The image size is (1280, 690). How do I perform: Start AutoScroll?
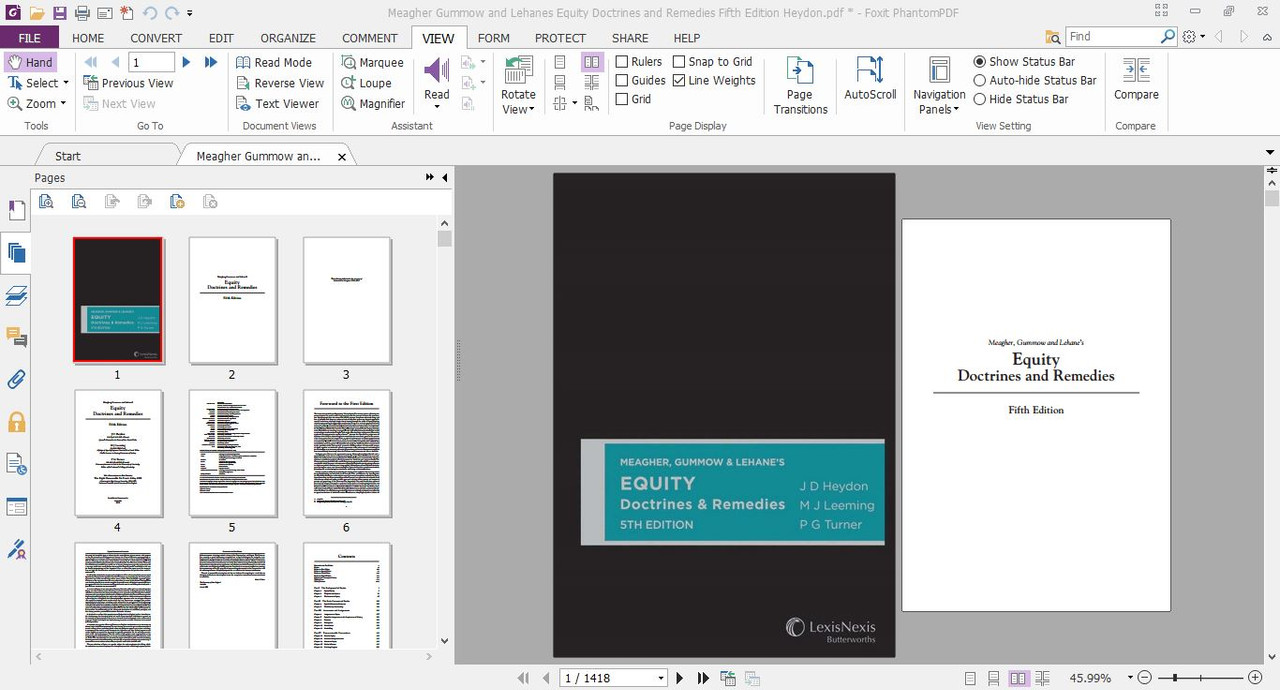[870, 78]
